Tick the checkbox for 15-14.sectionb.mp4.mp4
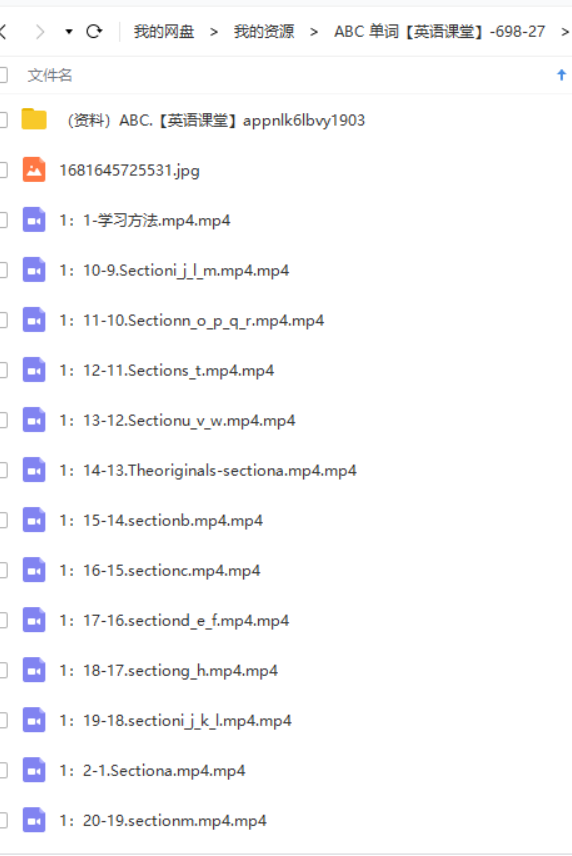Viewport: 572px width, 856px height. point(3,520)
